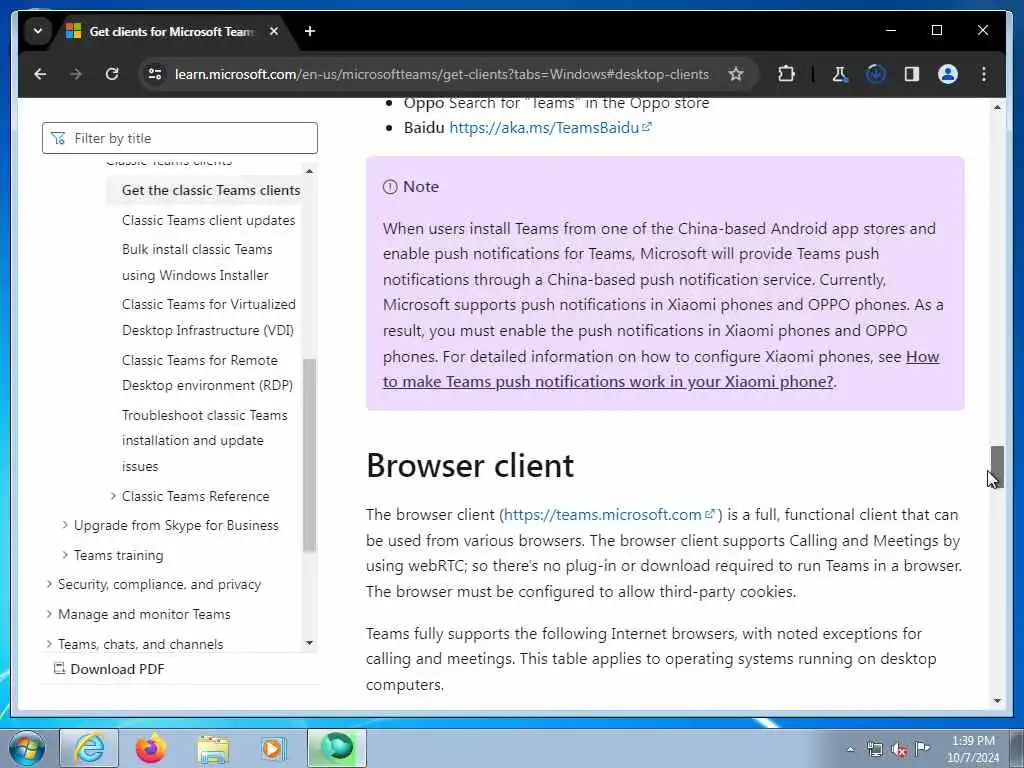This screenshot has width=1024, height=768.
Task: Select the Get clients for Microsoft Teams tab
Action: click(x=170, y=31)
